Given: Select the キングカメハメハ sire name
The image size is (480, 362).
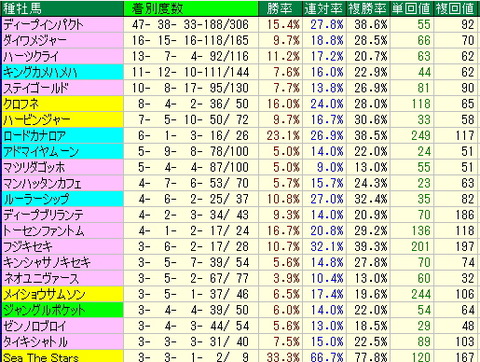Looking at the screenshot, I should [x=40, y=72].
